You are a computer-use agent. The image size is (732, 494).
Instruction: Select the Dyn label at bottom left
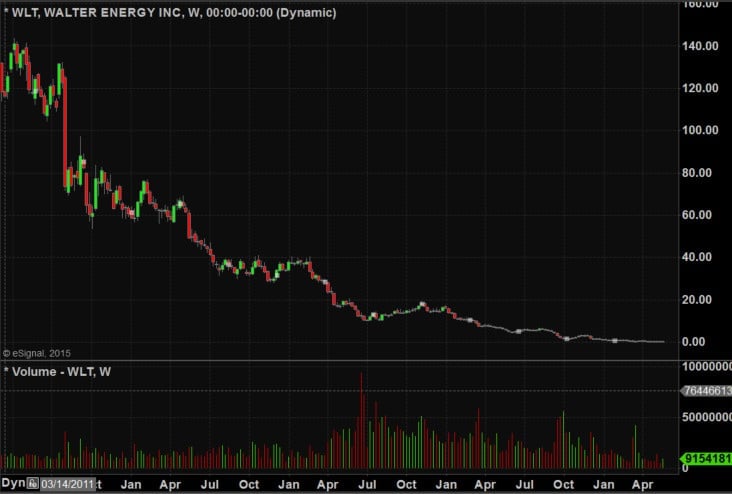click(13, 483)
